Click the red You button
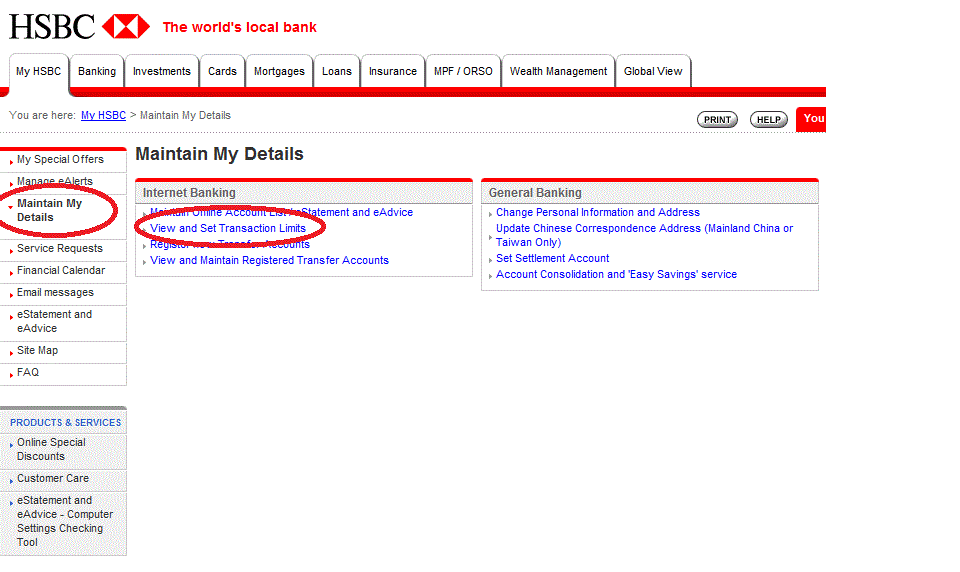Viewport: 960px width, 572px height. pos(811,119)
